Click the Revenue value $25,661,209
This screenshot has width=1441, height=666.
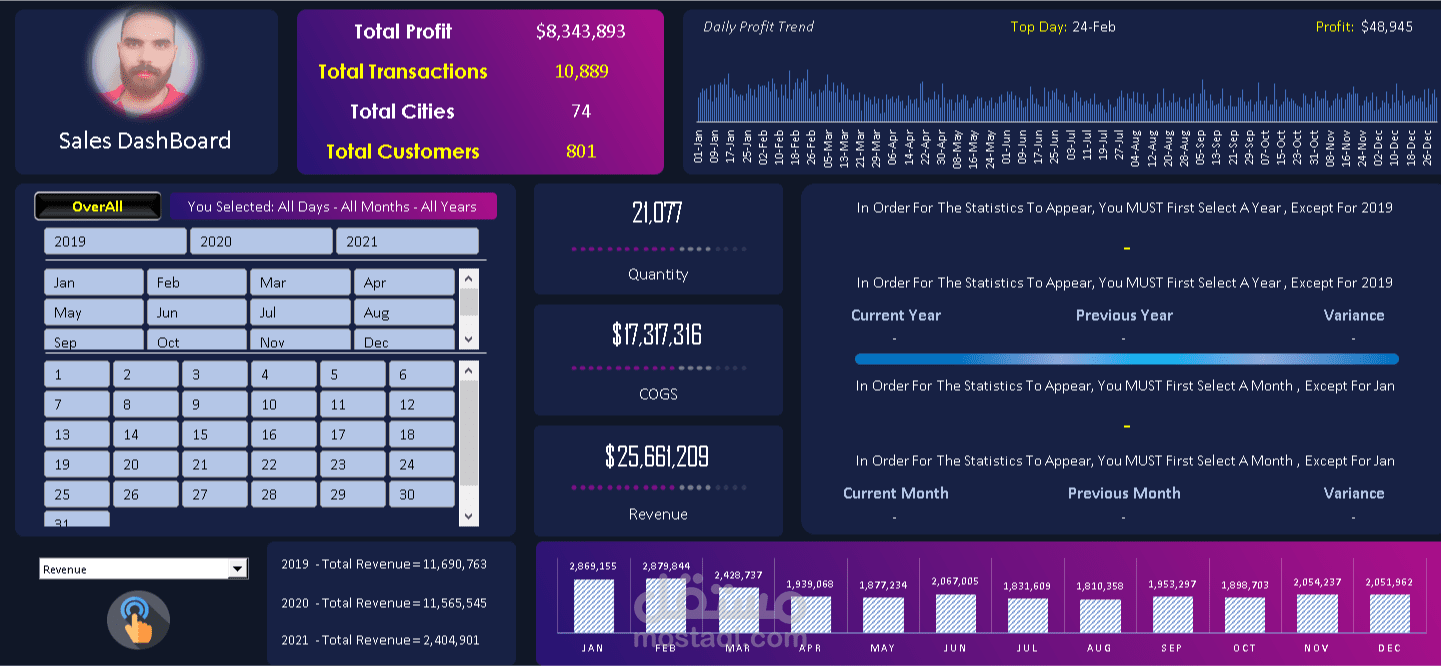[x=657, y=457]
